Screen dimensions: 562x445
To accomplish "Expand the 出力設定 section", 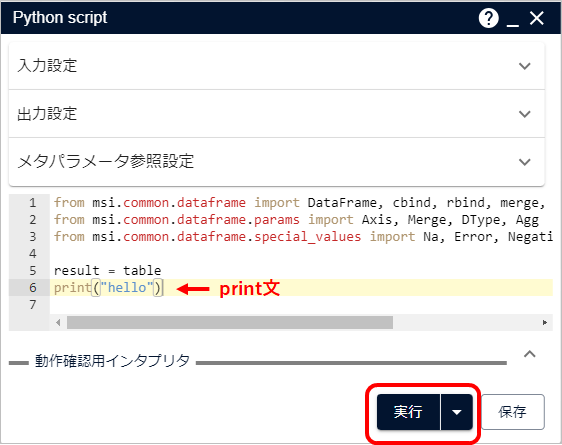I will coord(277,114).
